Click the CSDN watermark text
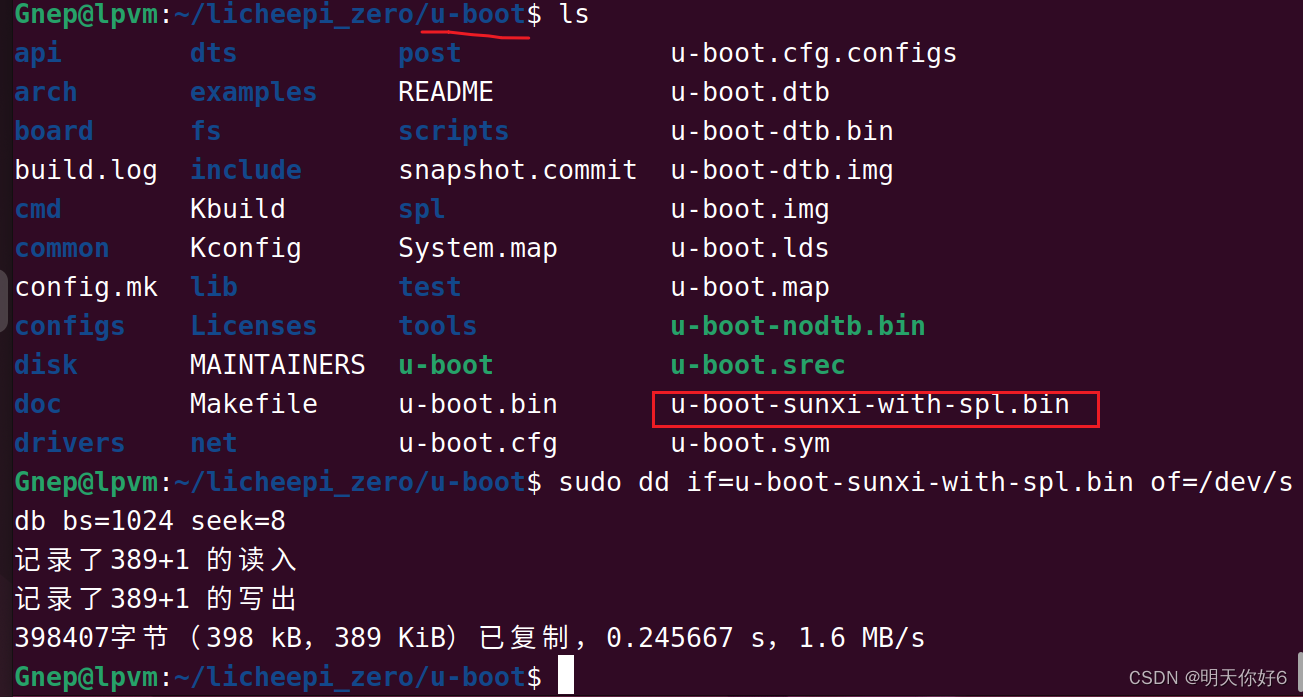The height and width of the screenshot is (697, 1303). (x=1212, y=675)
